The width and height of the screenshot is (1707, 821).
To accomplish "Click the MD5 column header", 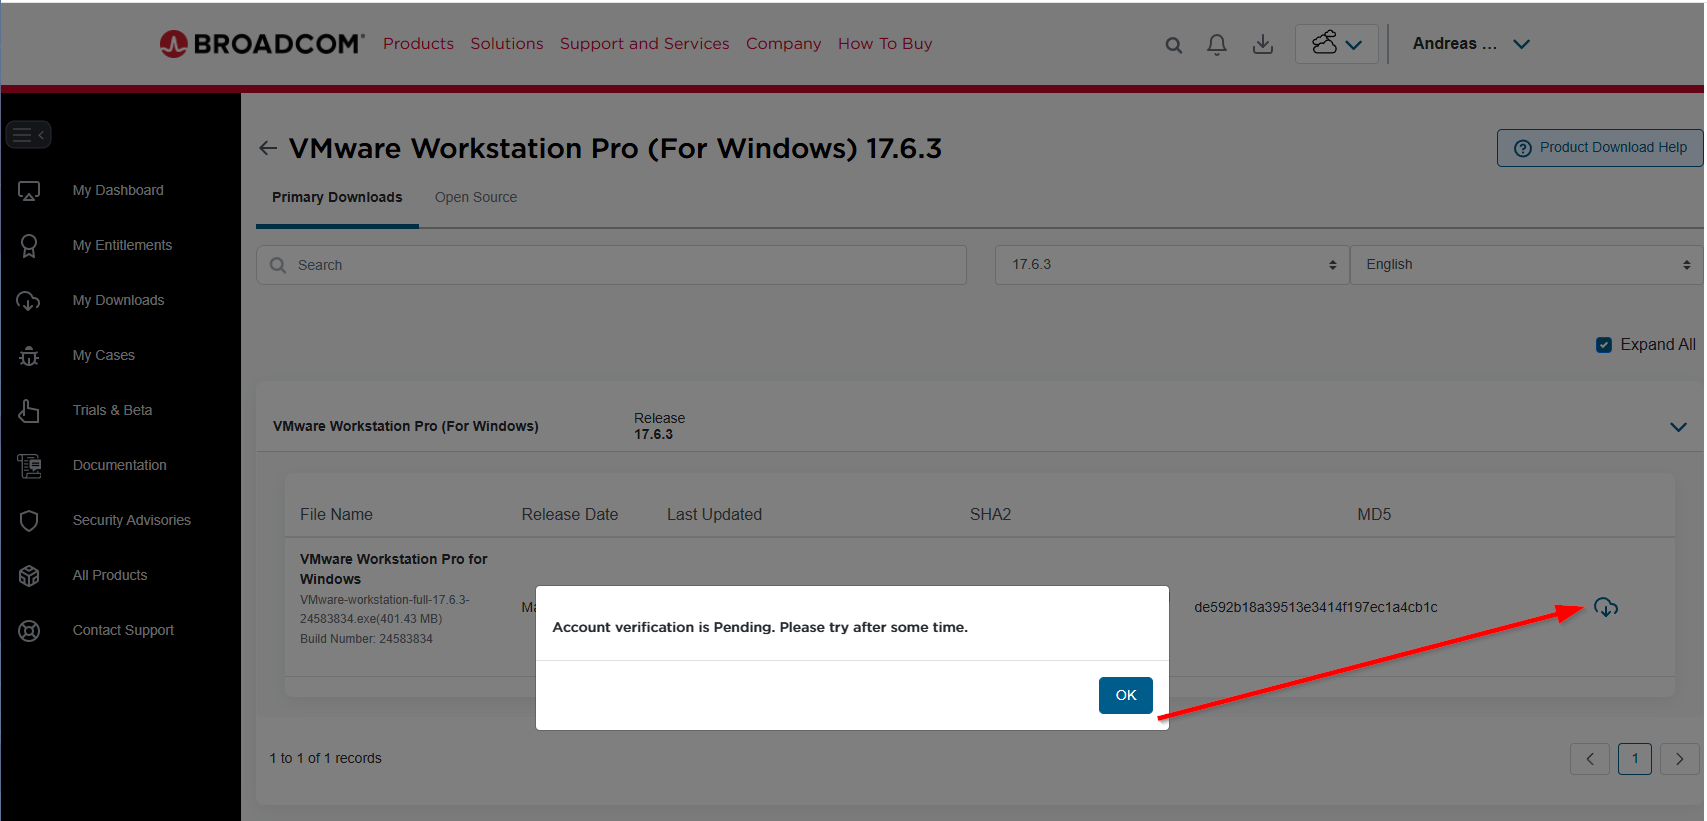I will pyautogui.click(x=1374, y=515).
